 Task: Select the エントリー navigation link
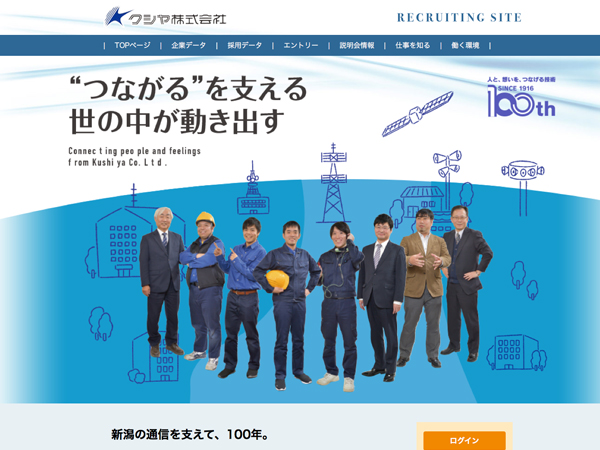click(x=301, y=46)
